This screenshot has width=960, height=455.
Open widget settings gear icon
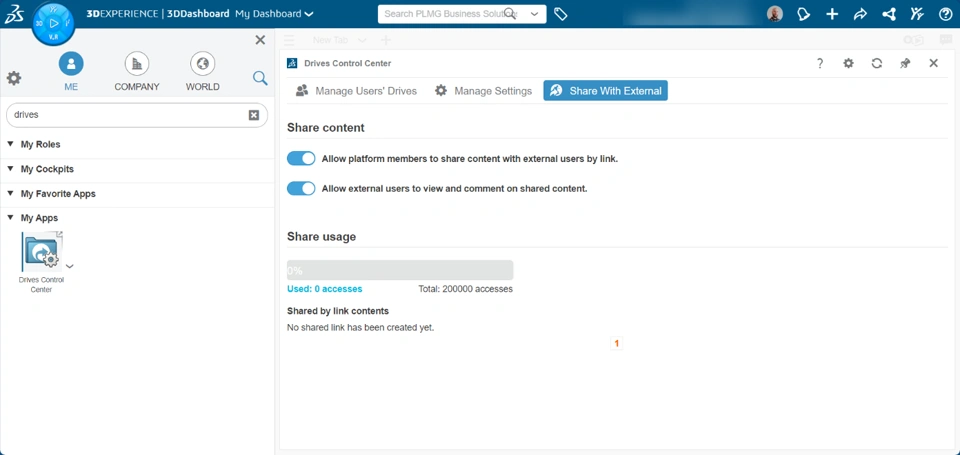tap(848, 63)
